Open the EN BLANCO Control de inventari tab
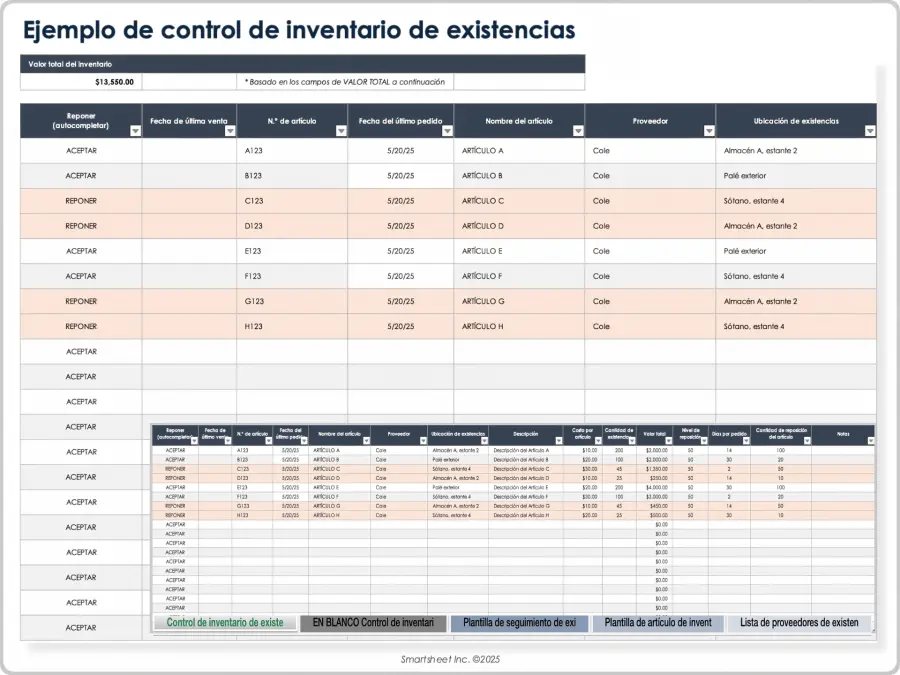Image resolution: width=900 pixels, height=675 pixels. coord(373,623)
